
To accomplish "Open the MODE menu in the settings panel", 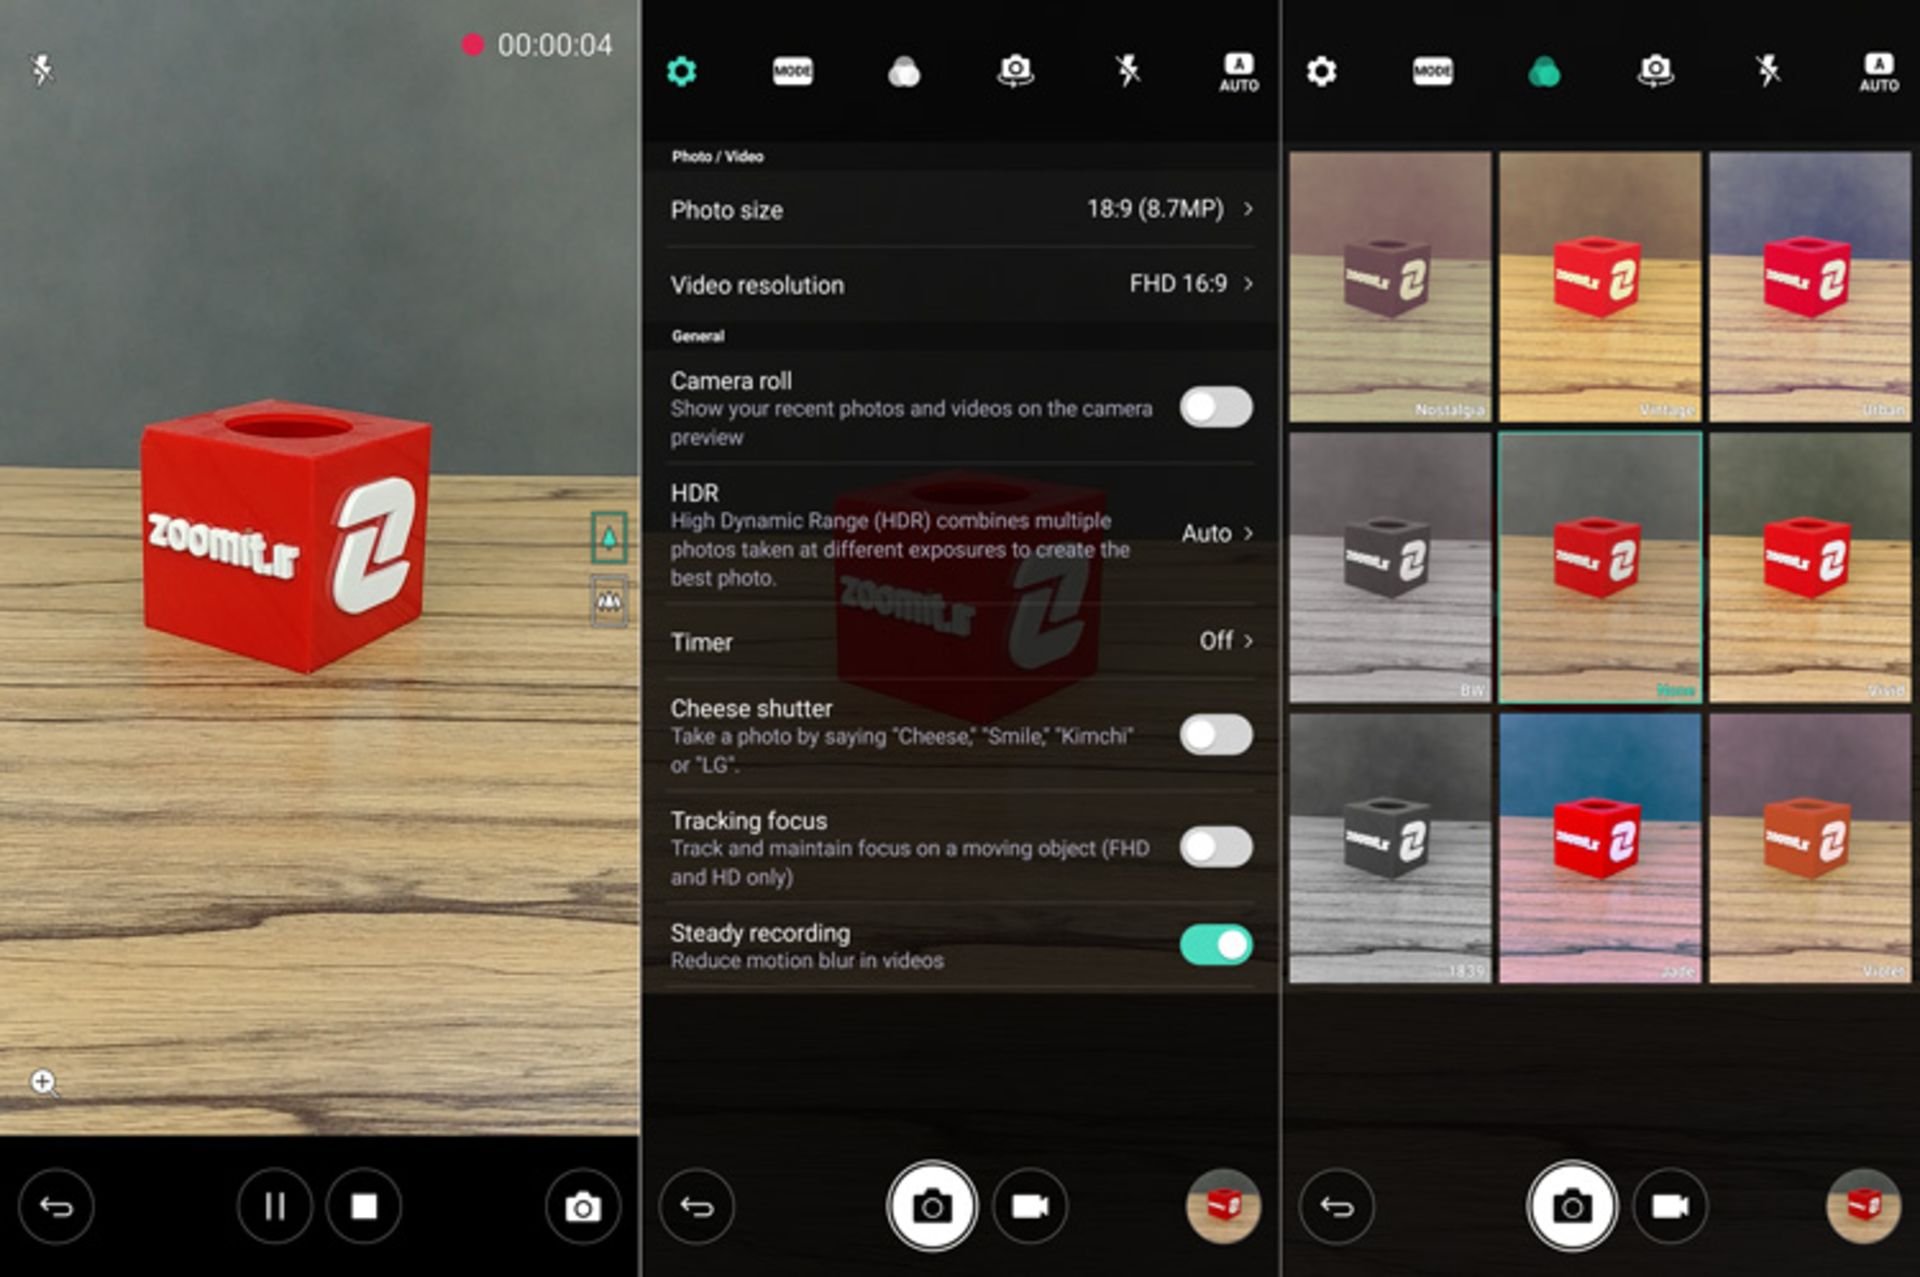I will click(792, 71).
